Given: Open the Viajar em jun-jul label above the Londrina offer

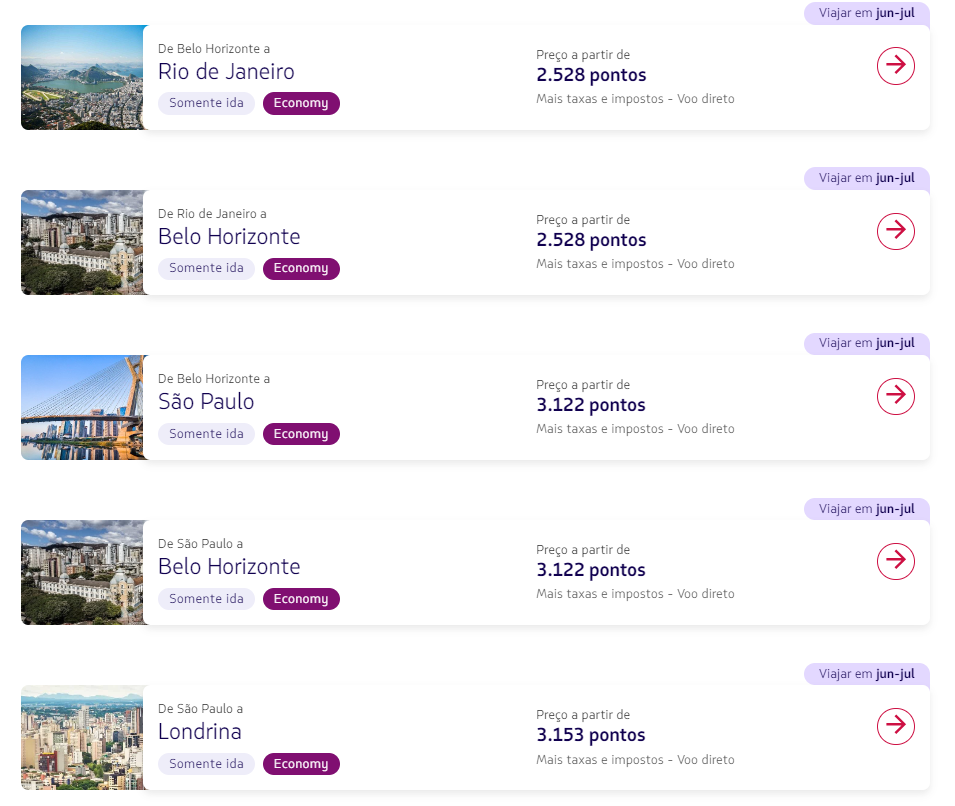Looking at the screenshot, I should [x=866, y=674].
